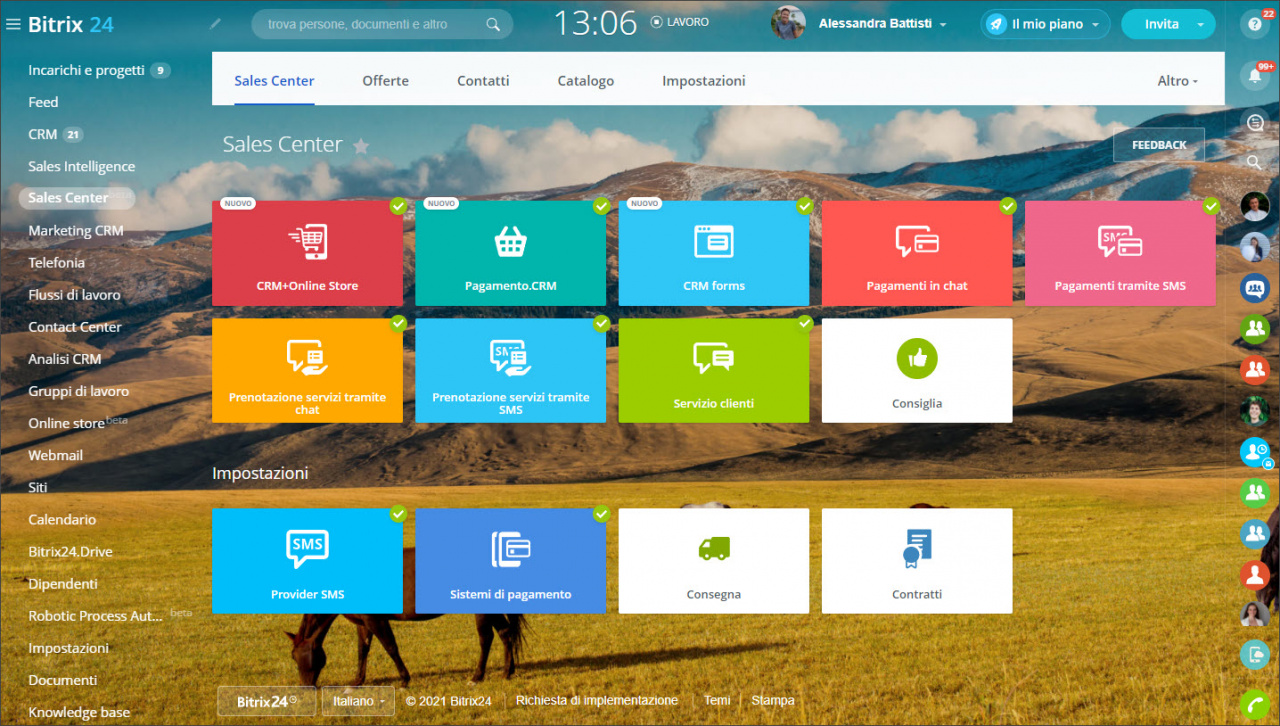Click green checkmark on Provider SMS tile
The width and height of the screenshot is (1280, 726).
[x=398, y=513]
